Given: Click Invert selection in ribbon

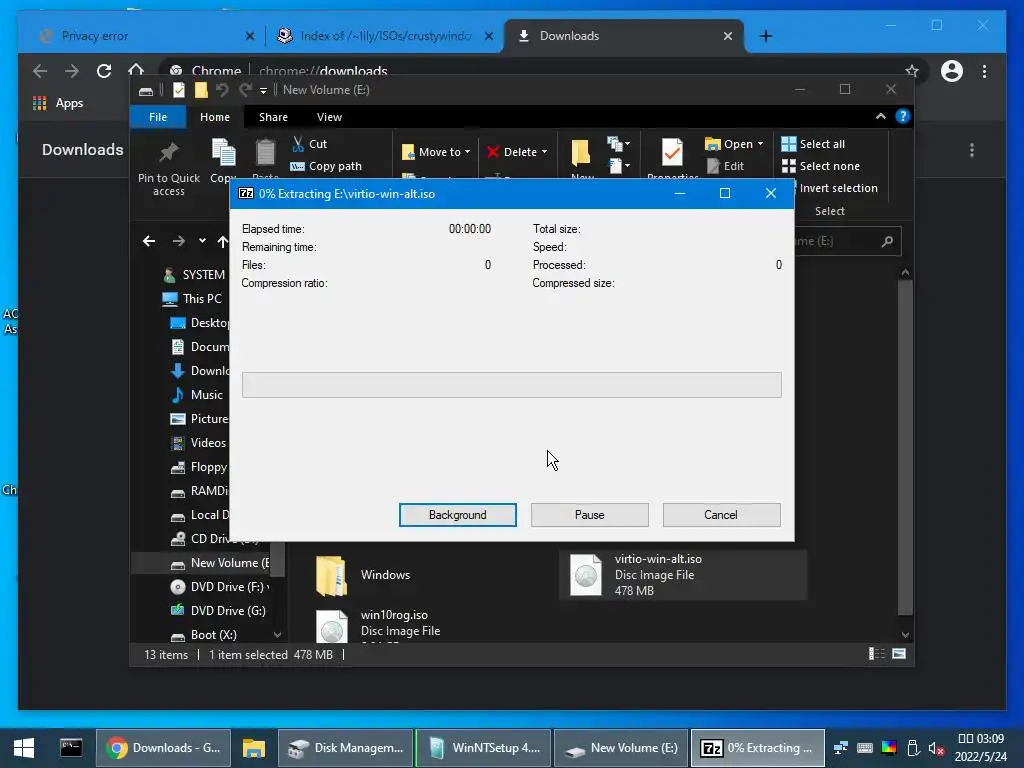Looking at the screenshot, I should point(839,188).
